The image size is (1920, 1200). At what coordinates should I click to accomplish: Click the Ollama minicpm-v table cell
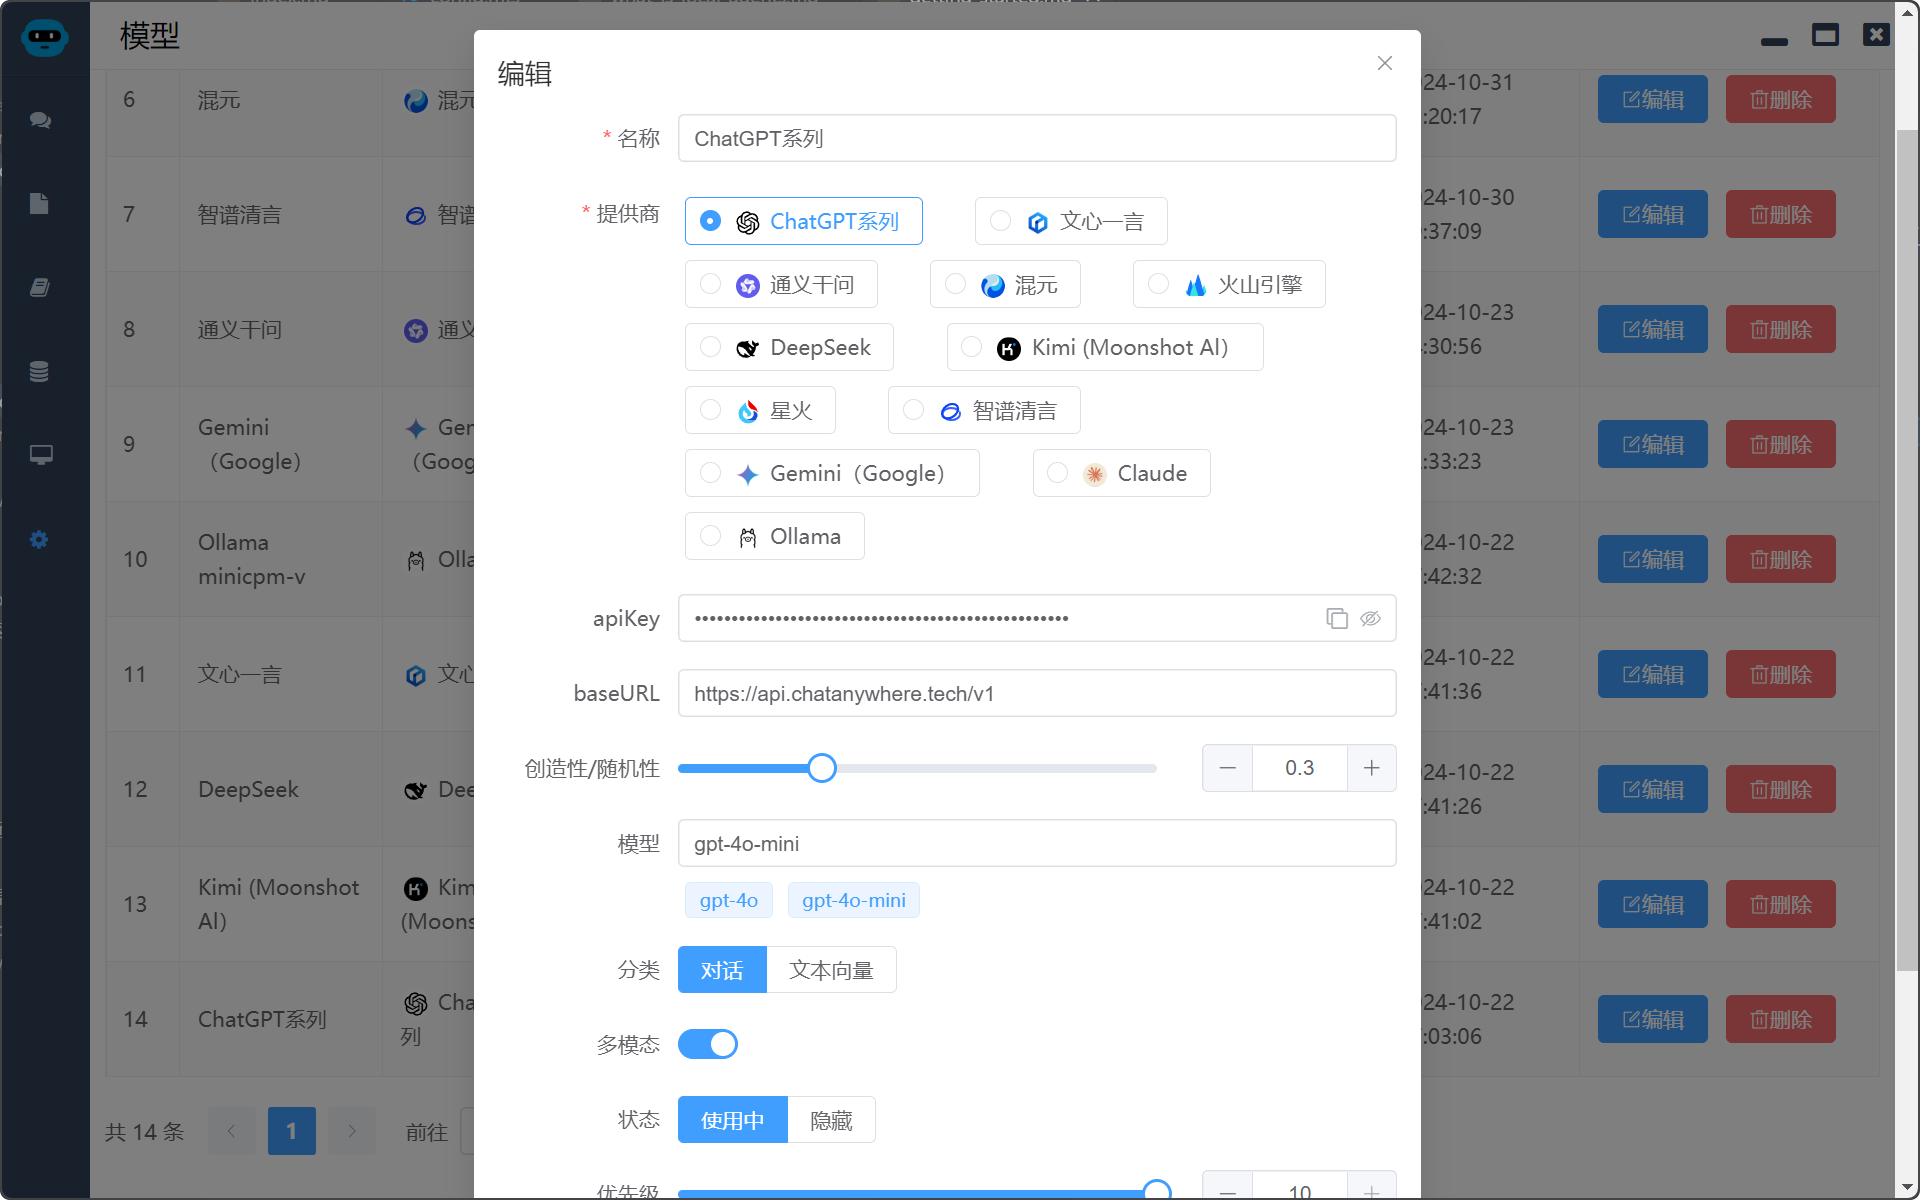pyautogui.click(x=280, y=559)
